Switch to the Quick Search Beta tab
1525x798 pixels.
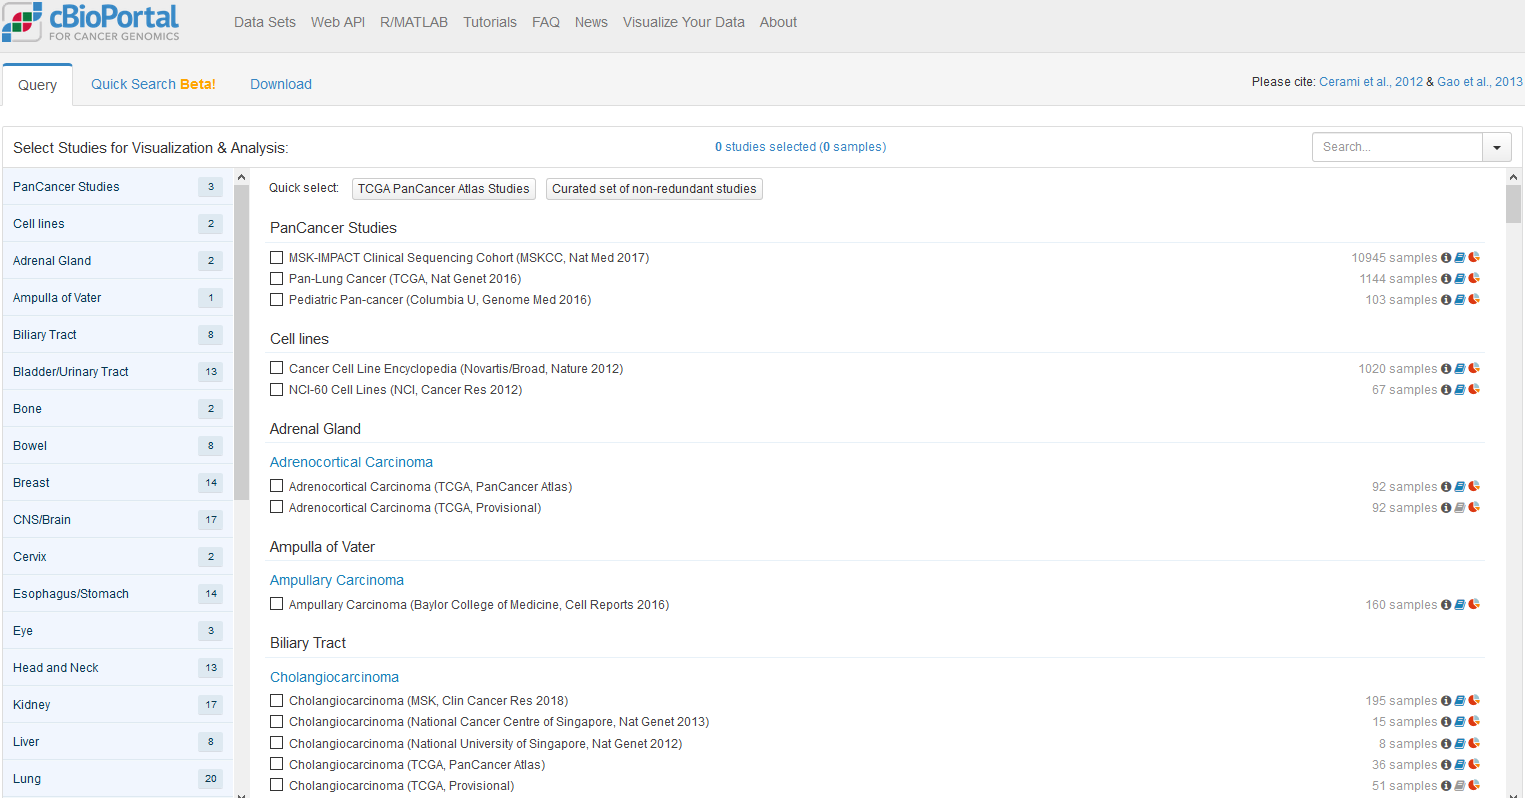[153, 84]
